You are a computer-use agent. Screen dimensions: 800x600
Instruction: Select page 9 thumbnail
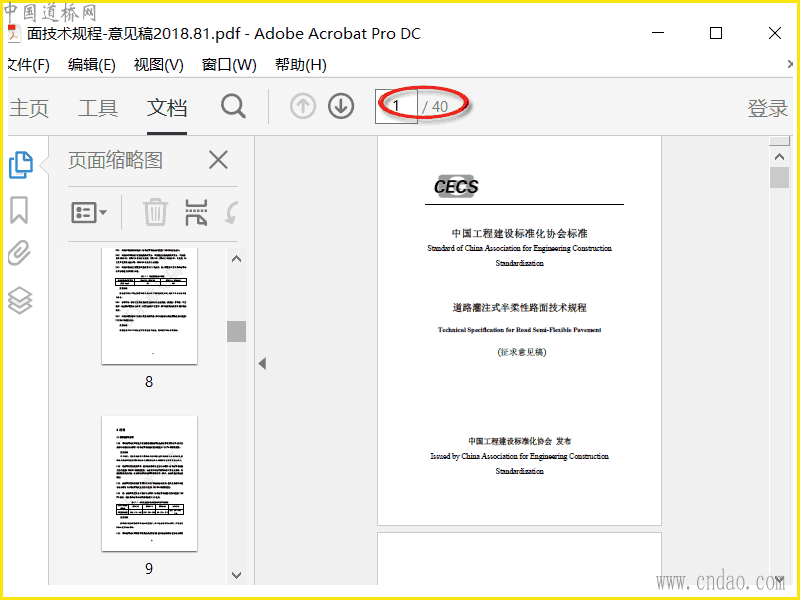tap(149, 484)
